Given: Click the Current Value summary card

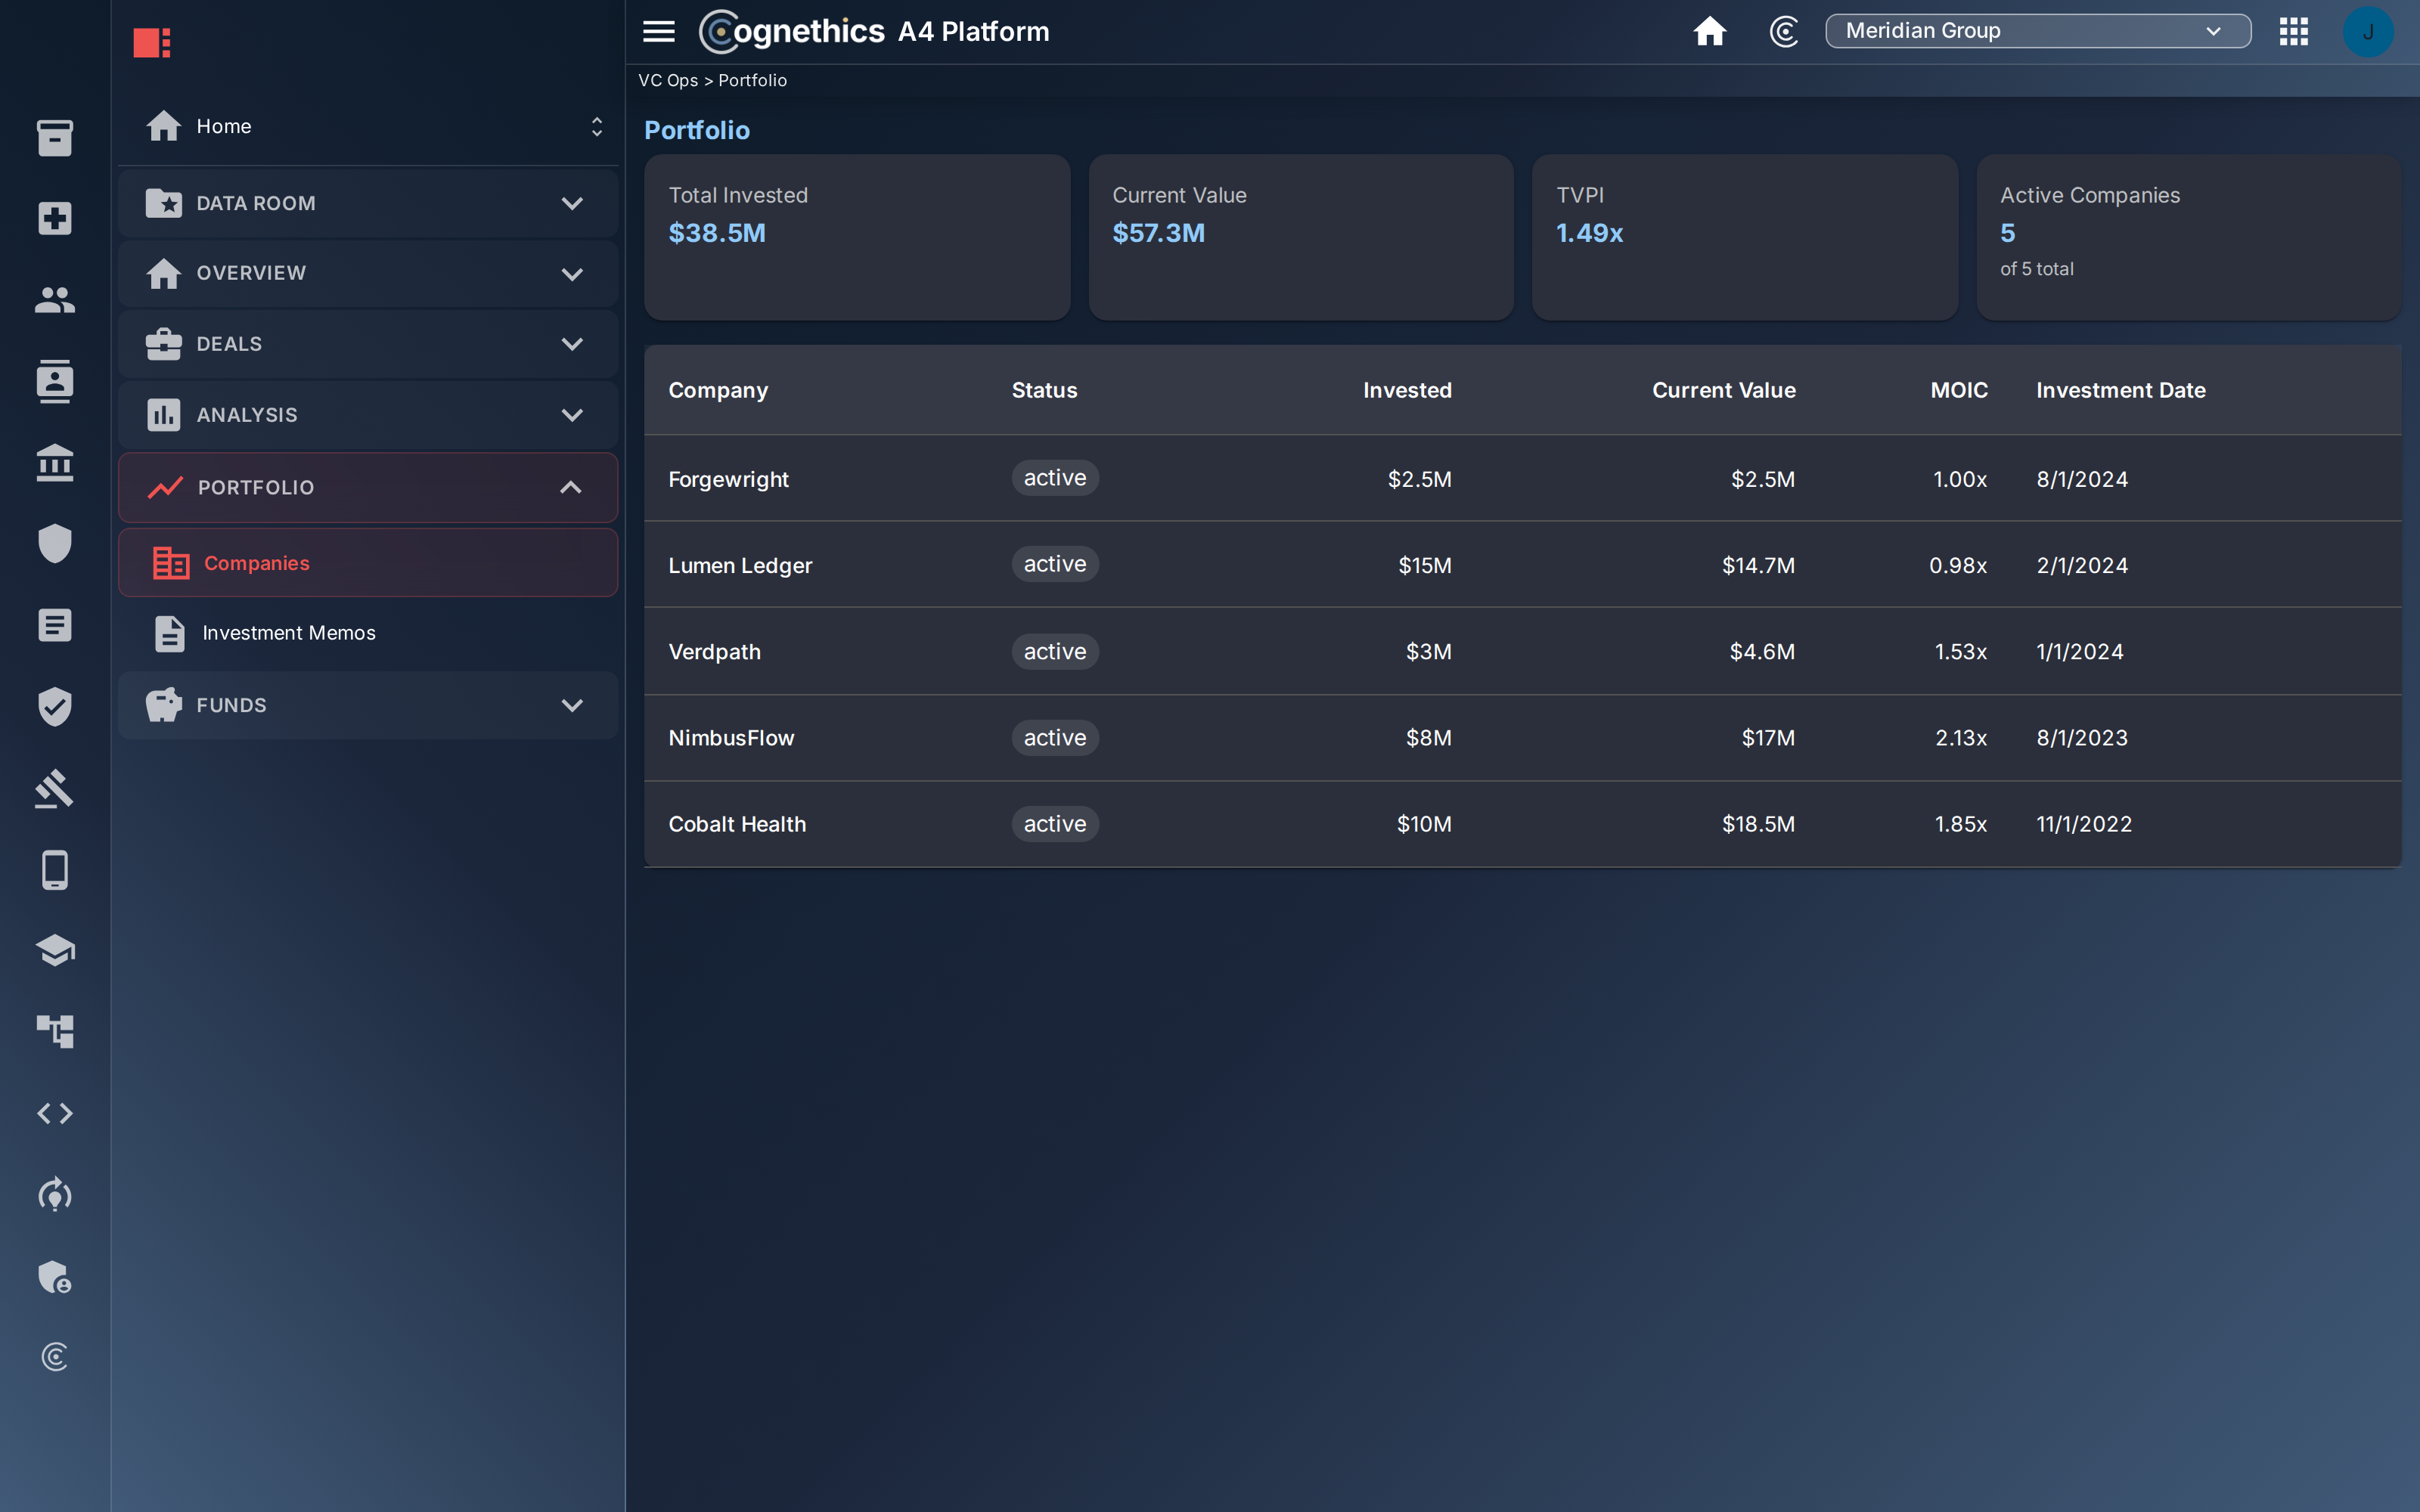Looking at the screenshot, I should (x=1301, y=237).
